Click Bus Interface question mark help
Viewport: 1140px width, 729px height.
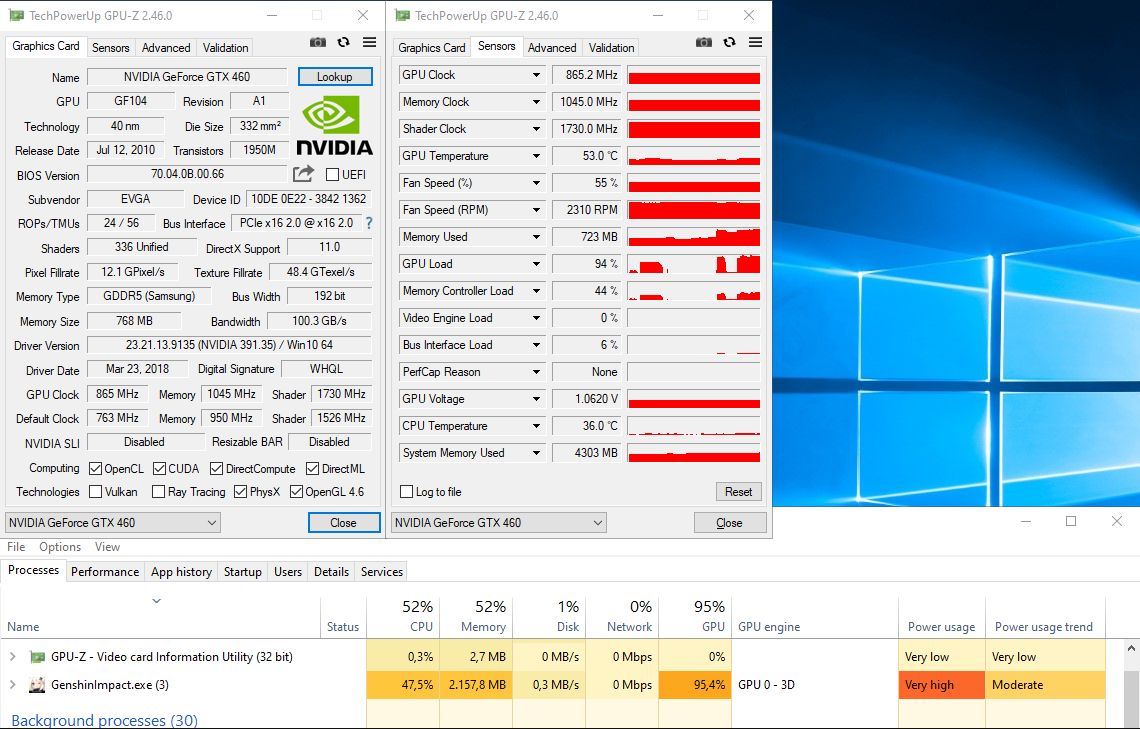[x=369, y=223]
